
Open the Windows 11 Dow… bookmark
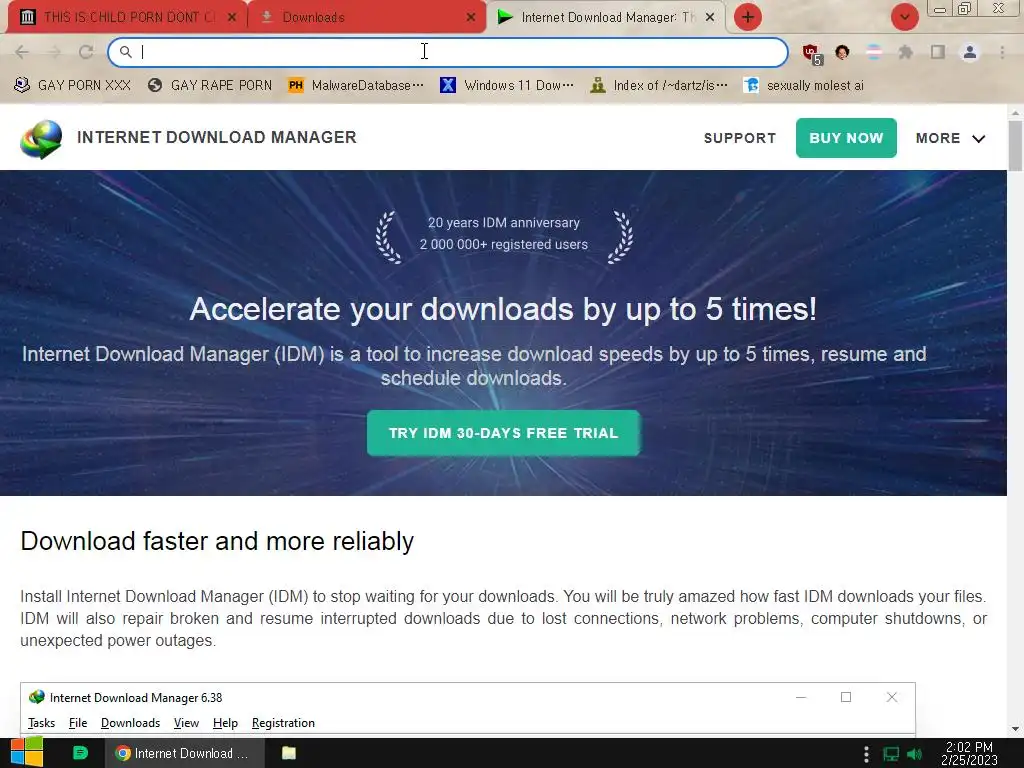tap(507, 85)
